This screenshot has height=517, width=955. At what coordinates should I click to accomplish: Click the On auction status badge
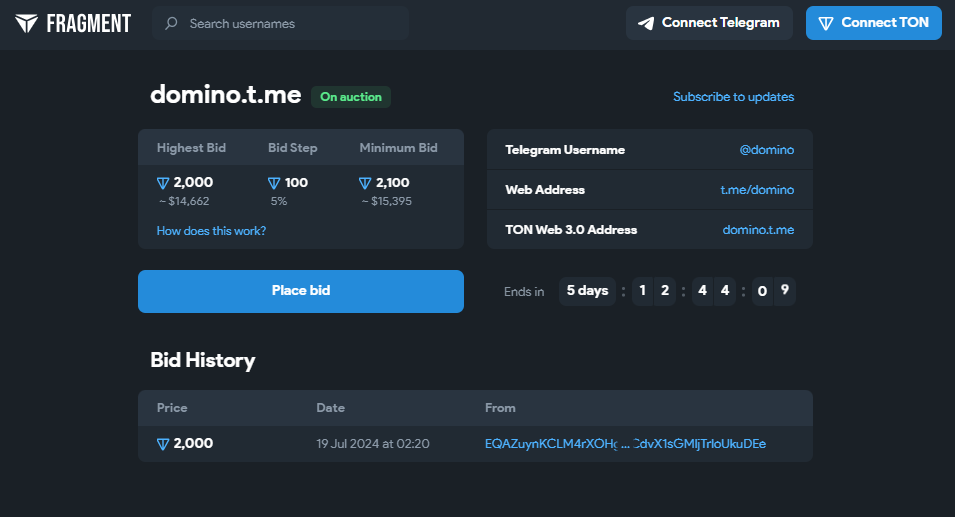tap(351, 97)
